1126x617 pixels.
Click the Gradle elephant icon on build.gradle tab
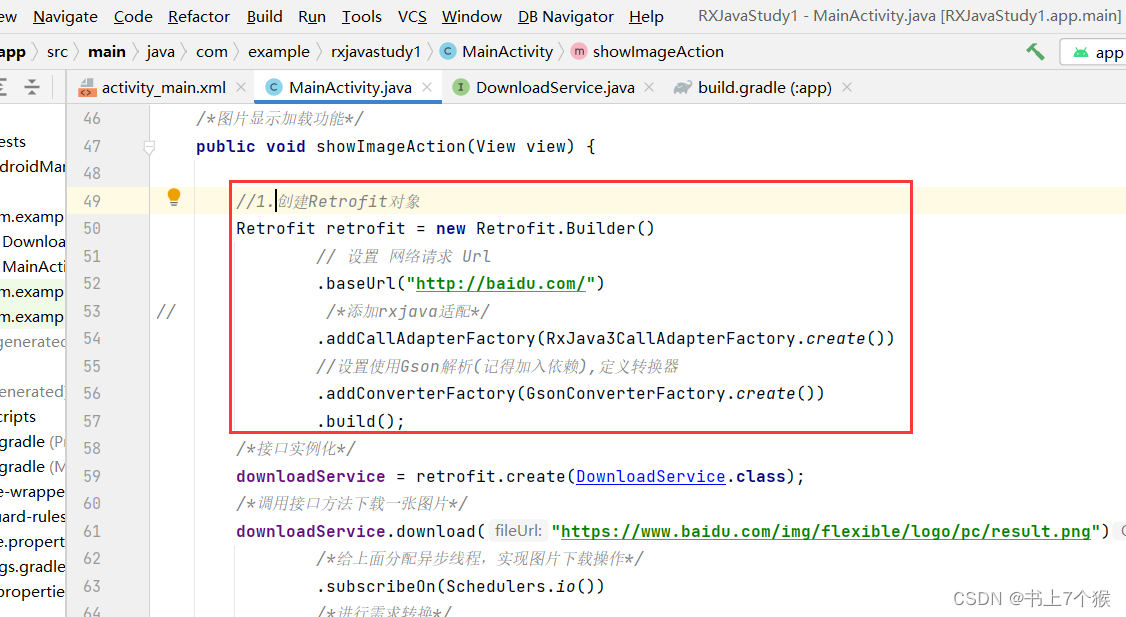[x=682, y=87]
